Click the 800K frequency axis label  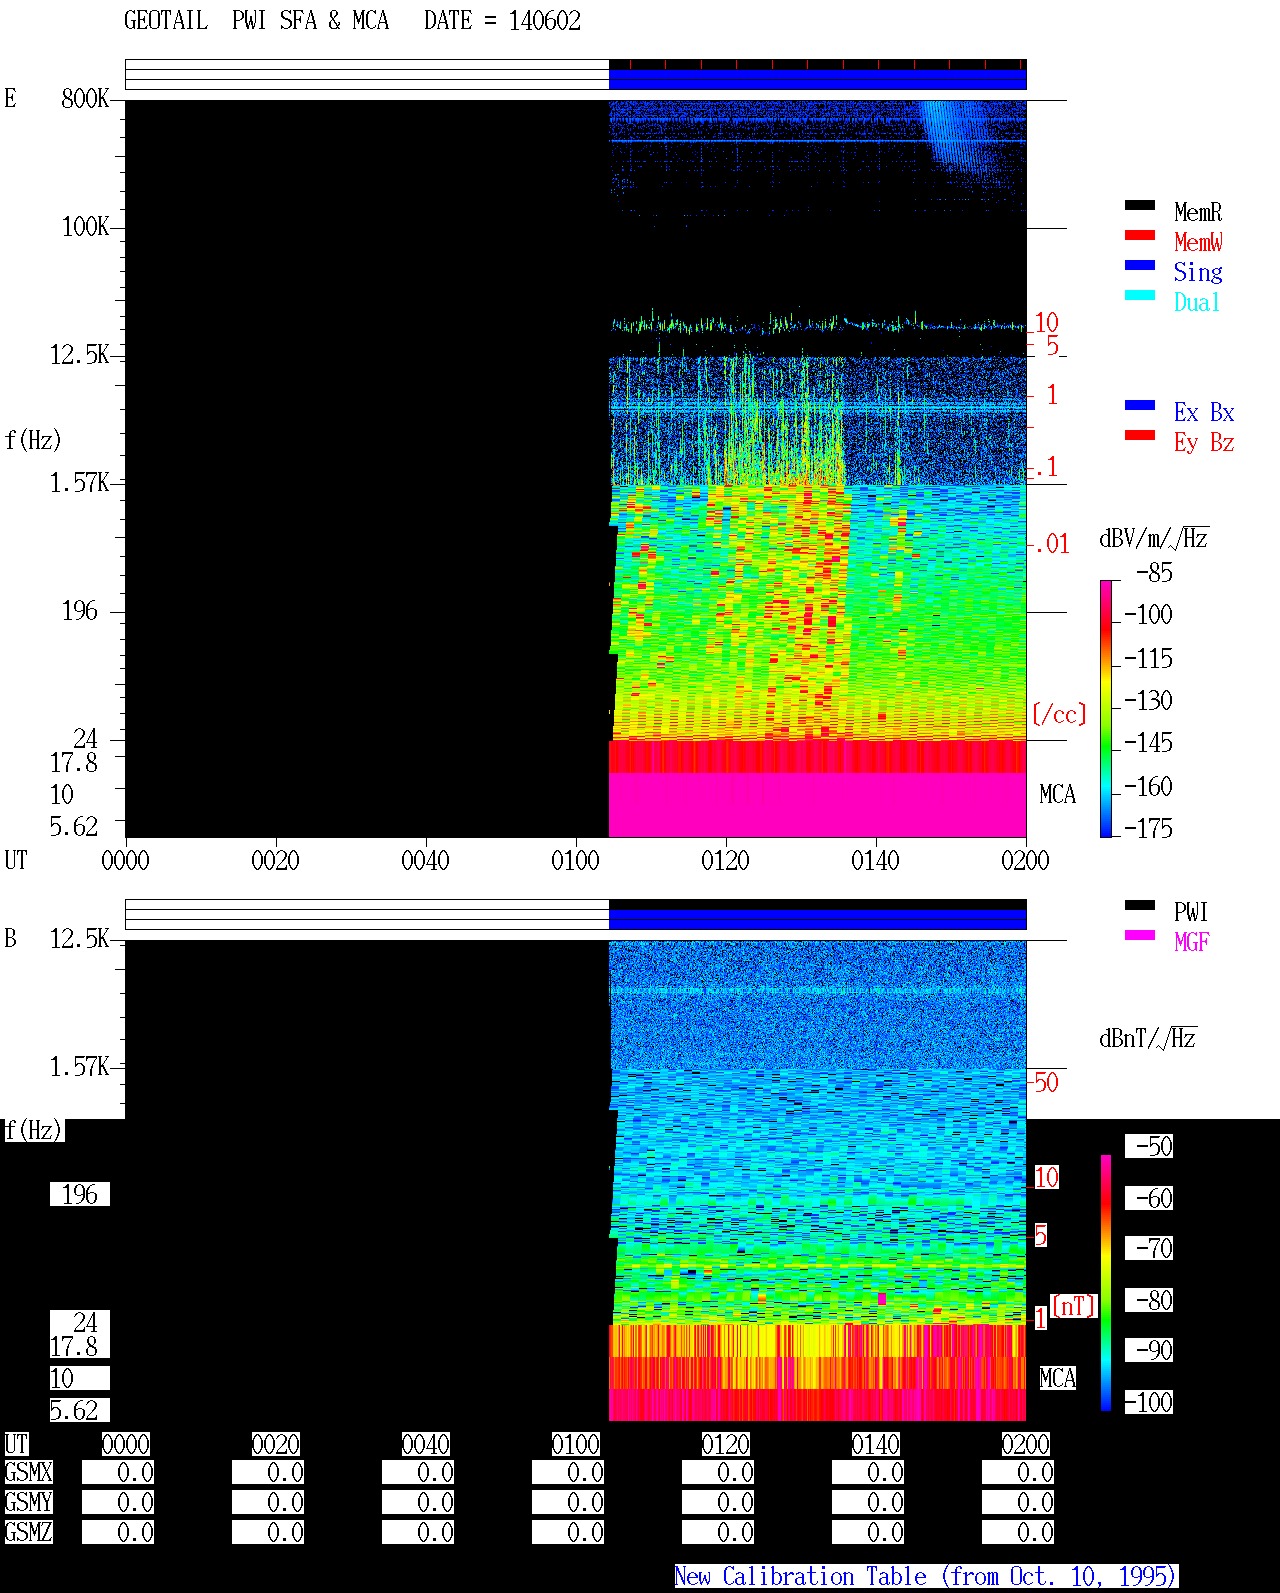85,98
